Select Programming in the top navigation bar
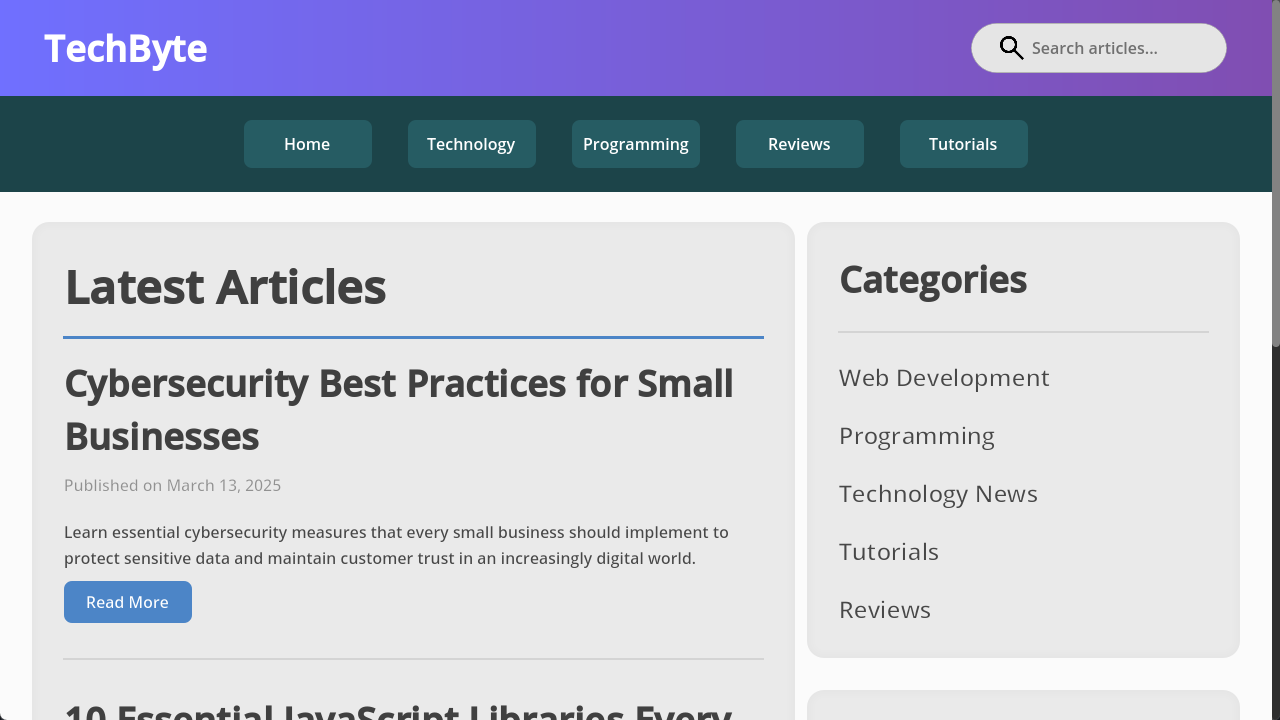This screenshot has width=1280, height=720. click(635, 144)
